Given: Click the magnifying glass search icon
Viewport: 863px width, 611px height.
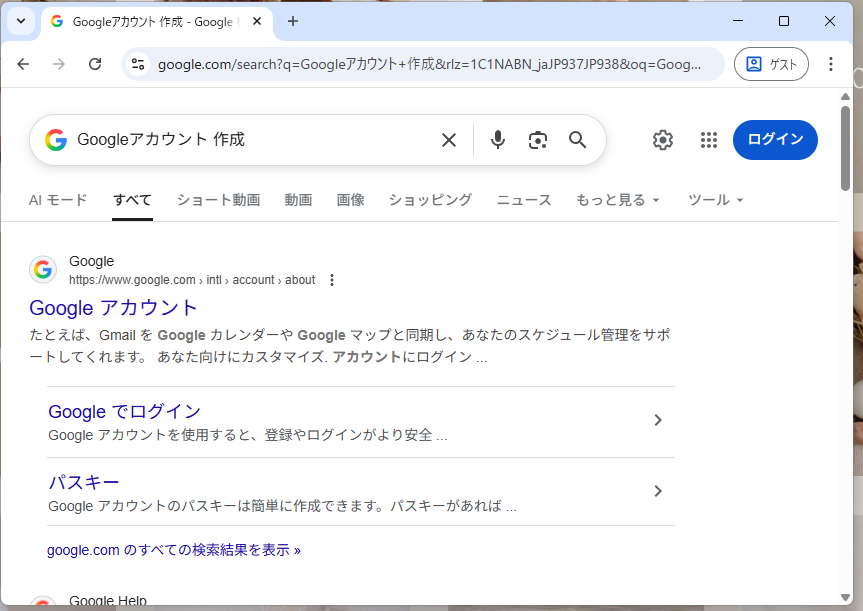Looking at the screenshot, I should 577,140.
